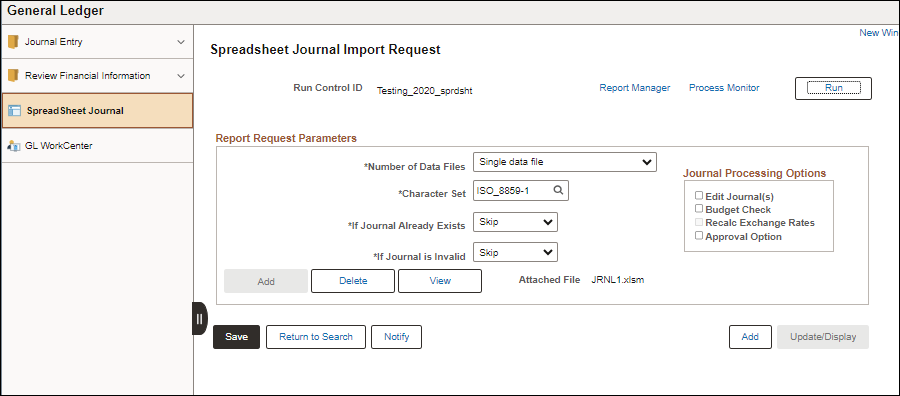Screen dimensions: 900x396
Task: Click the General Ledger title
Action: (x=56, y=10)
